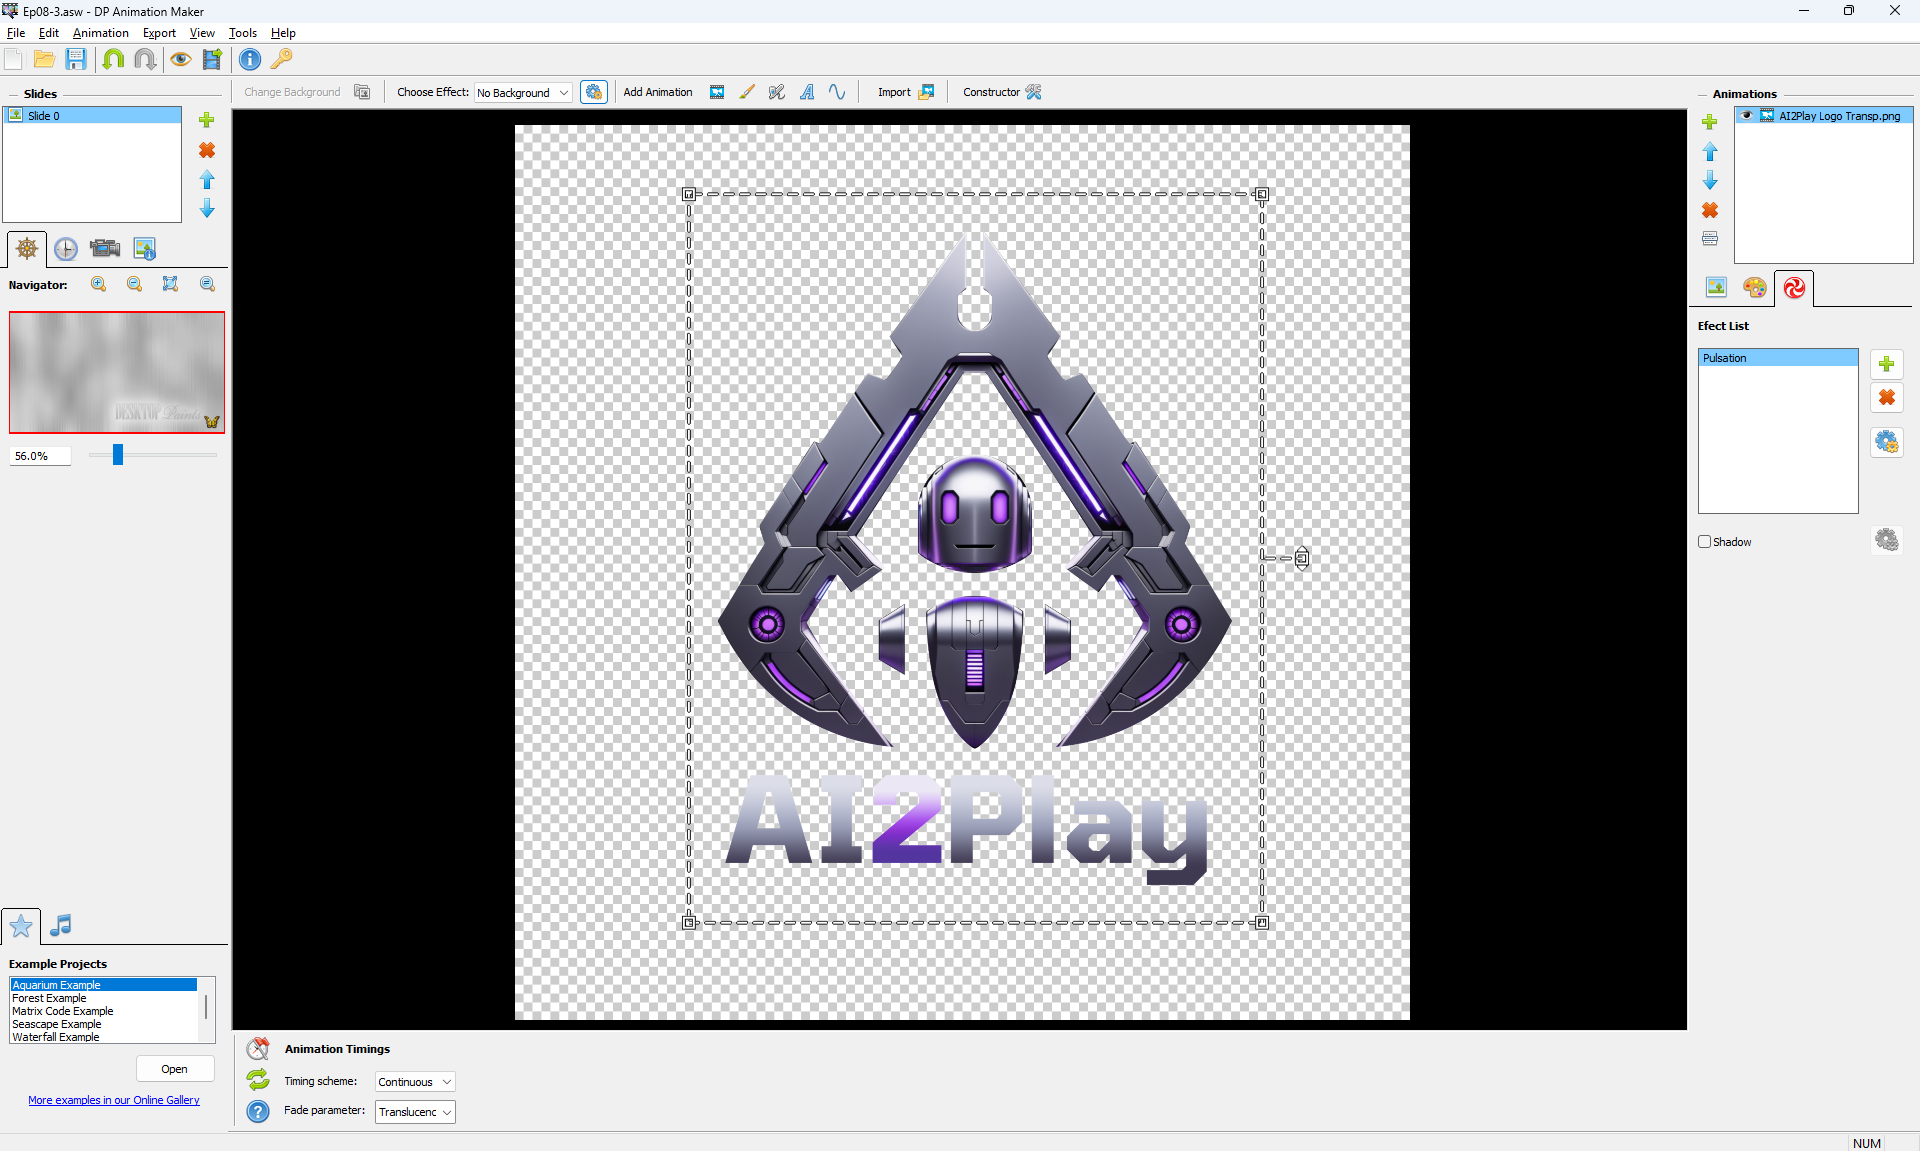Click the Undo arrow icon
Viewport: 1920px width, 1151px height.
(113, 59)
